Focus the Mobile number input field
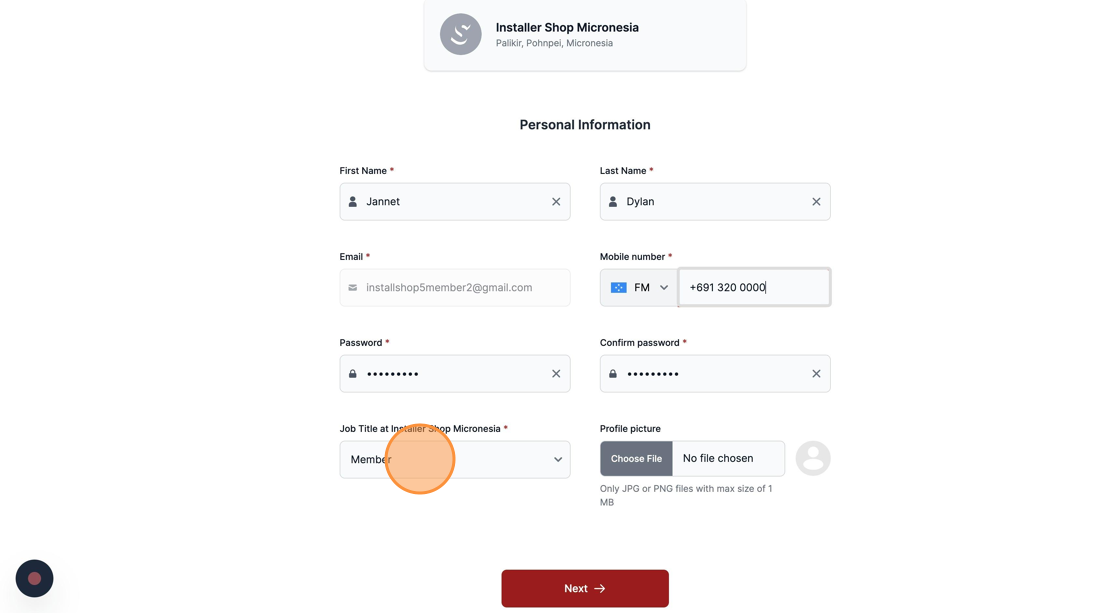Image resolution: width=1120 pixels, height=613 pixels. tap(754, 287)
